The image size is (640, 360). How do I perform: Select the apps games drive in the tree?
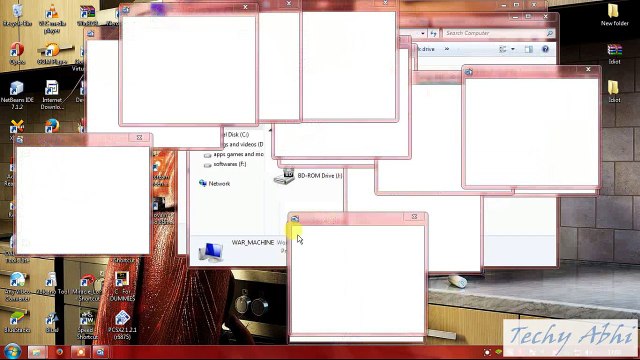(x=233, y=154)
